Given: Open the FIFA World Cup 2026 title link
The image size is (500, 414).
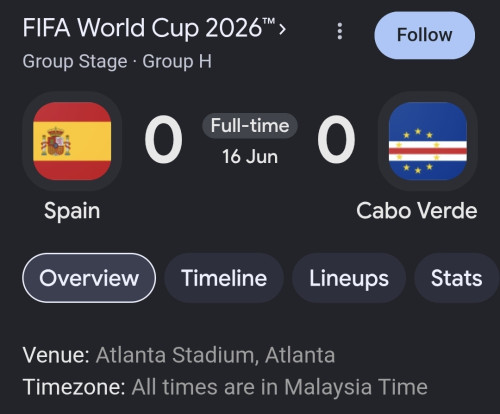Looking at the screenshot, I should [x=149, y=28].
